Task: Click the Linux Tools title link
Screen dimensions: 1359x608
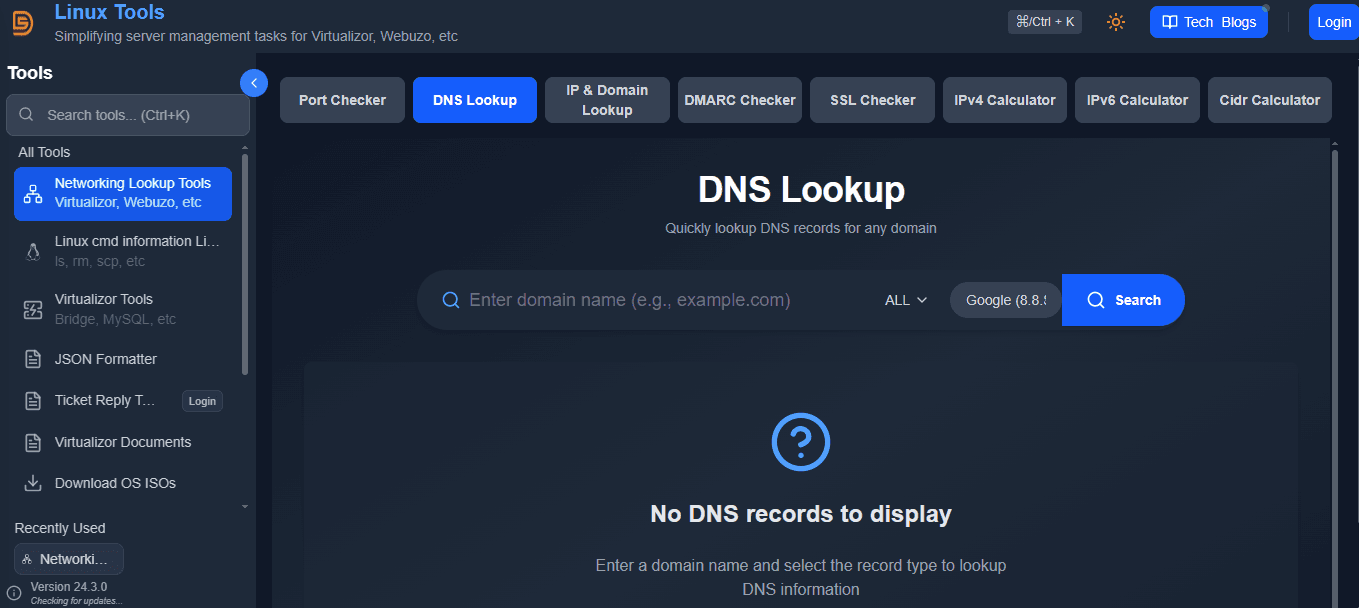Action: click(110, 13)
